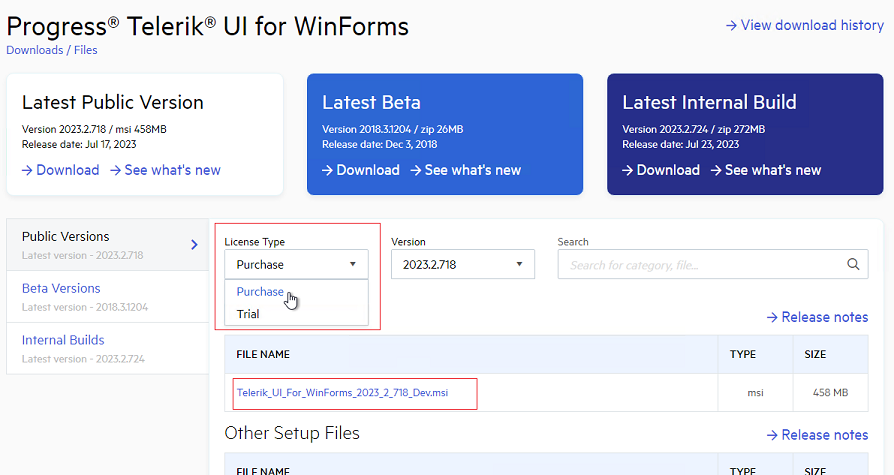Click the Latest Beta card title
This screenshot has width=894, height=475.
[372, 103]
